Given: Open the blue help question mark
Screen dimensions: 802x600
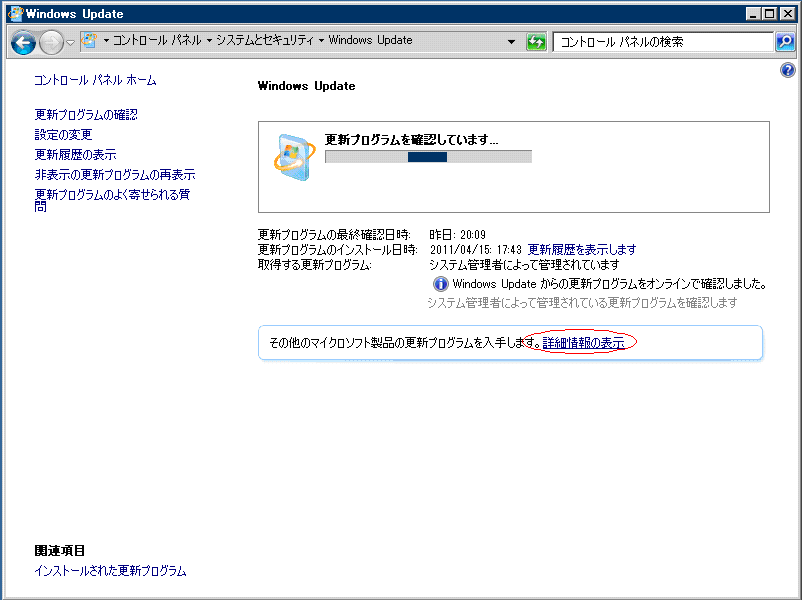Looking at the screenshot, I should 788,70.
